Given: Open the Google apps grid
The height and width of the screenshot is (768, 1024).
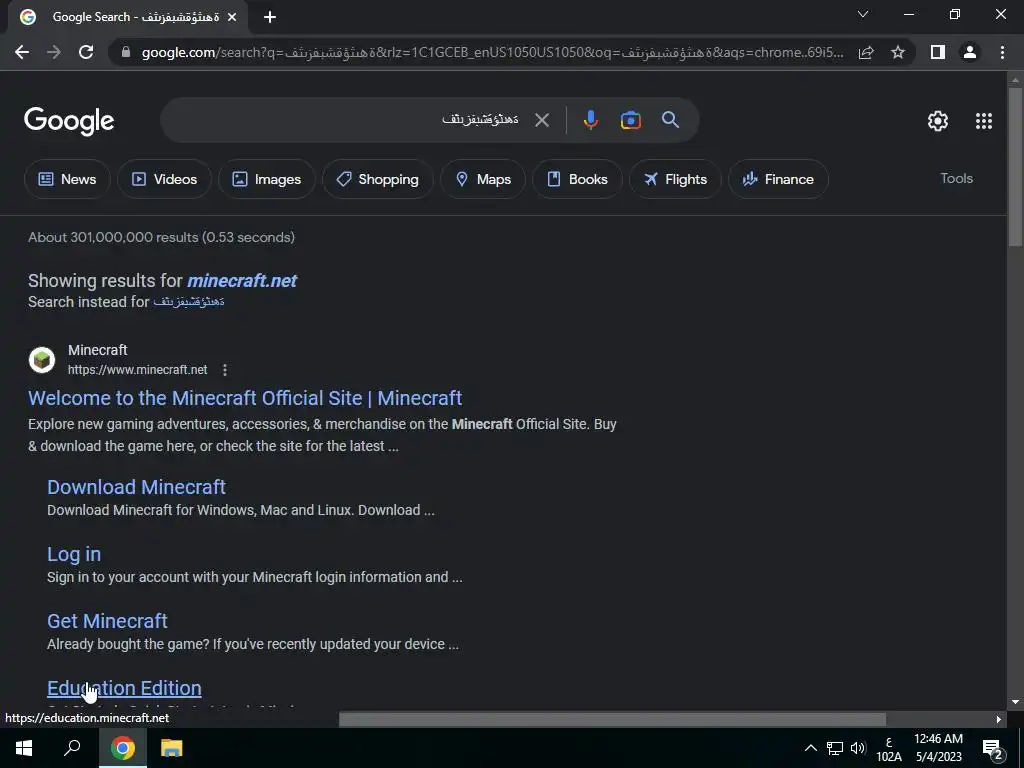Looking at the screenshot, I should [x=984, y=121].
